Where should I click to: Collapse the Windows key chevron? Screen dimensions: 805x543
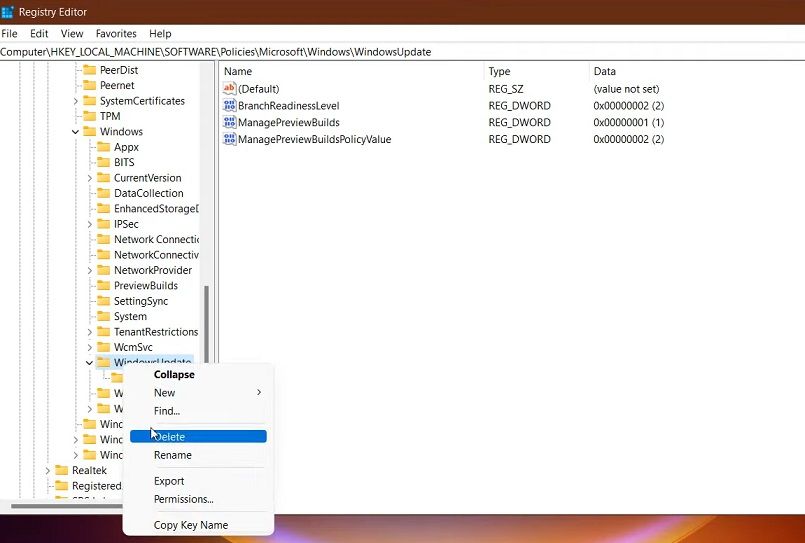tap(75, 132)
